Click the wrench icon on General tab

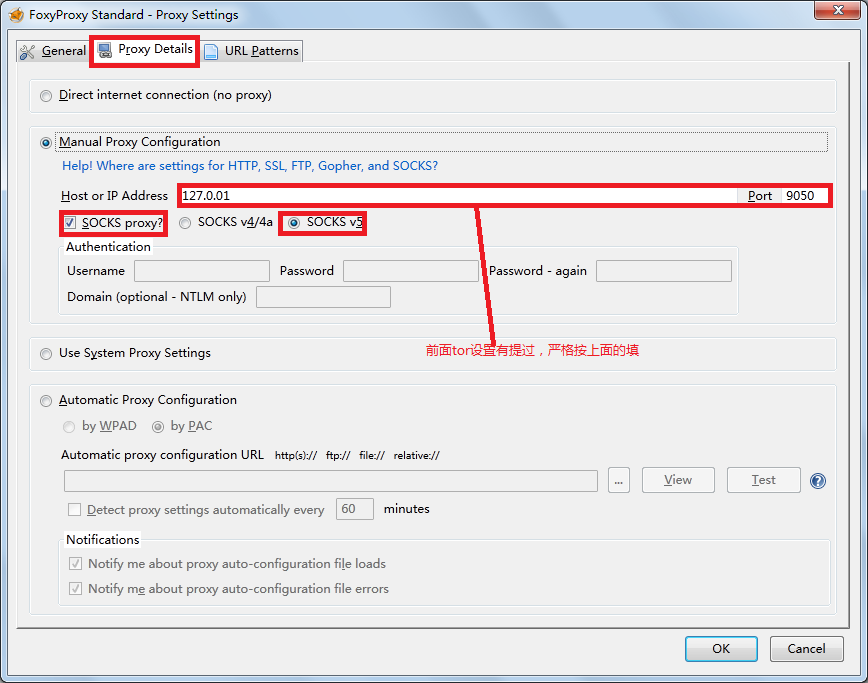28,51
